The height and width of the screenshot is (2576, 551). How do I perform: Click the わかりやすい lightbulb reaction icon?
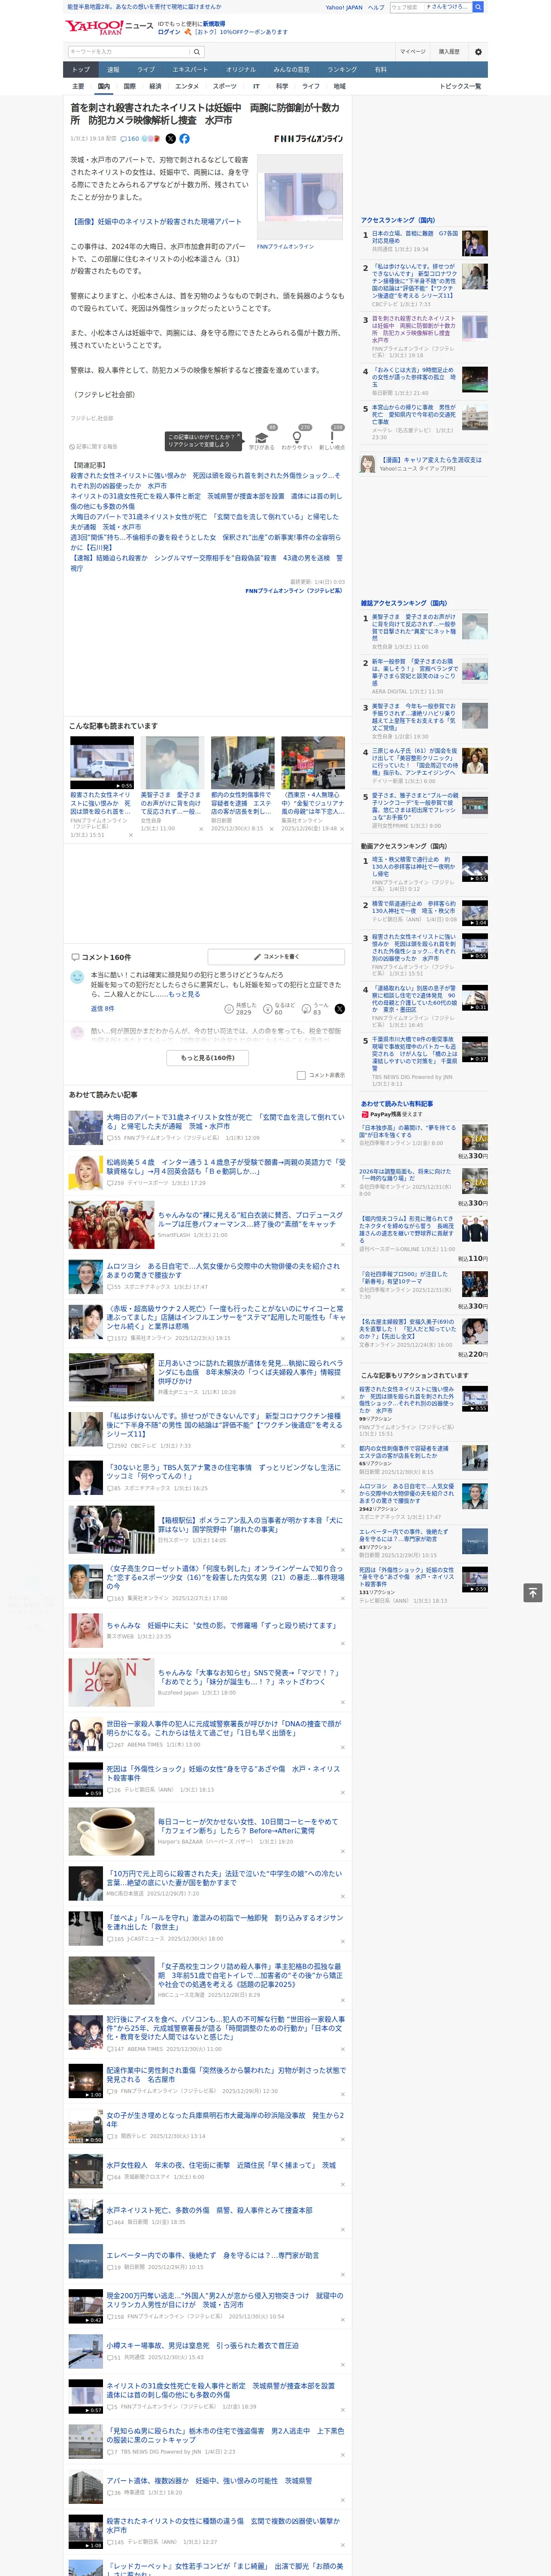tap(296, 437)
